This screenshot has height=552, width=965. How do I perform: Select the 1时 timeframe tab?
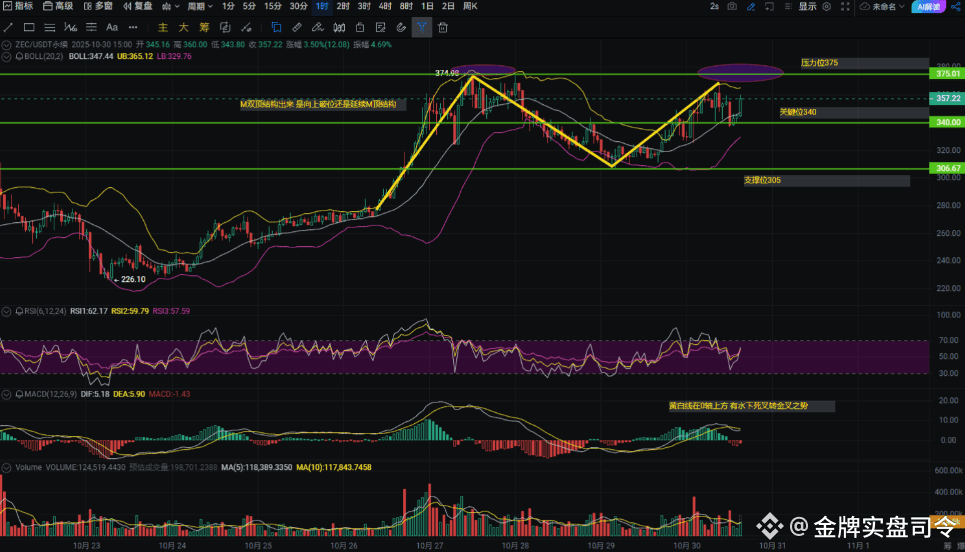(x=322, y=6)
